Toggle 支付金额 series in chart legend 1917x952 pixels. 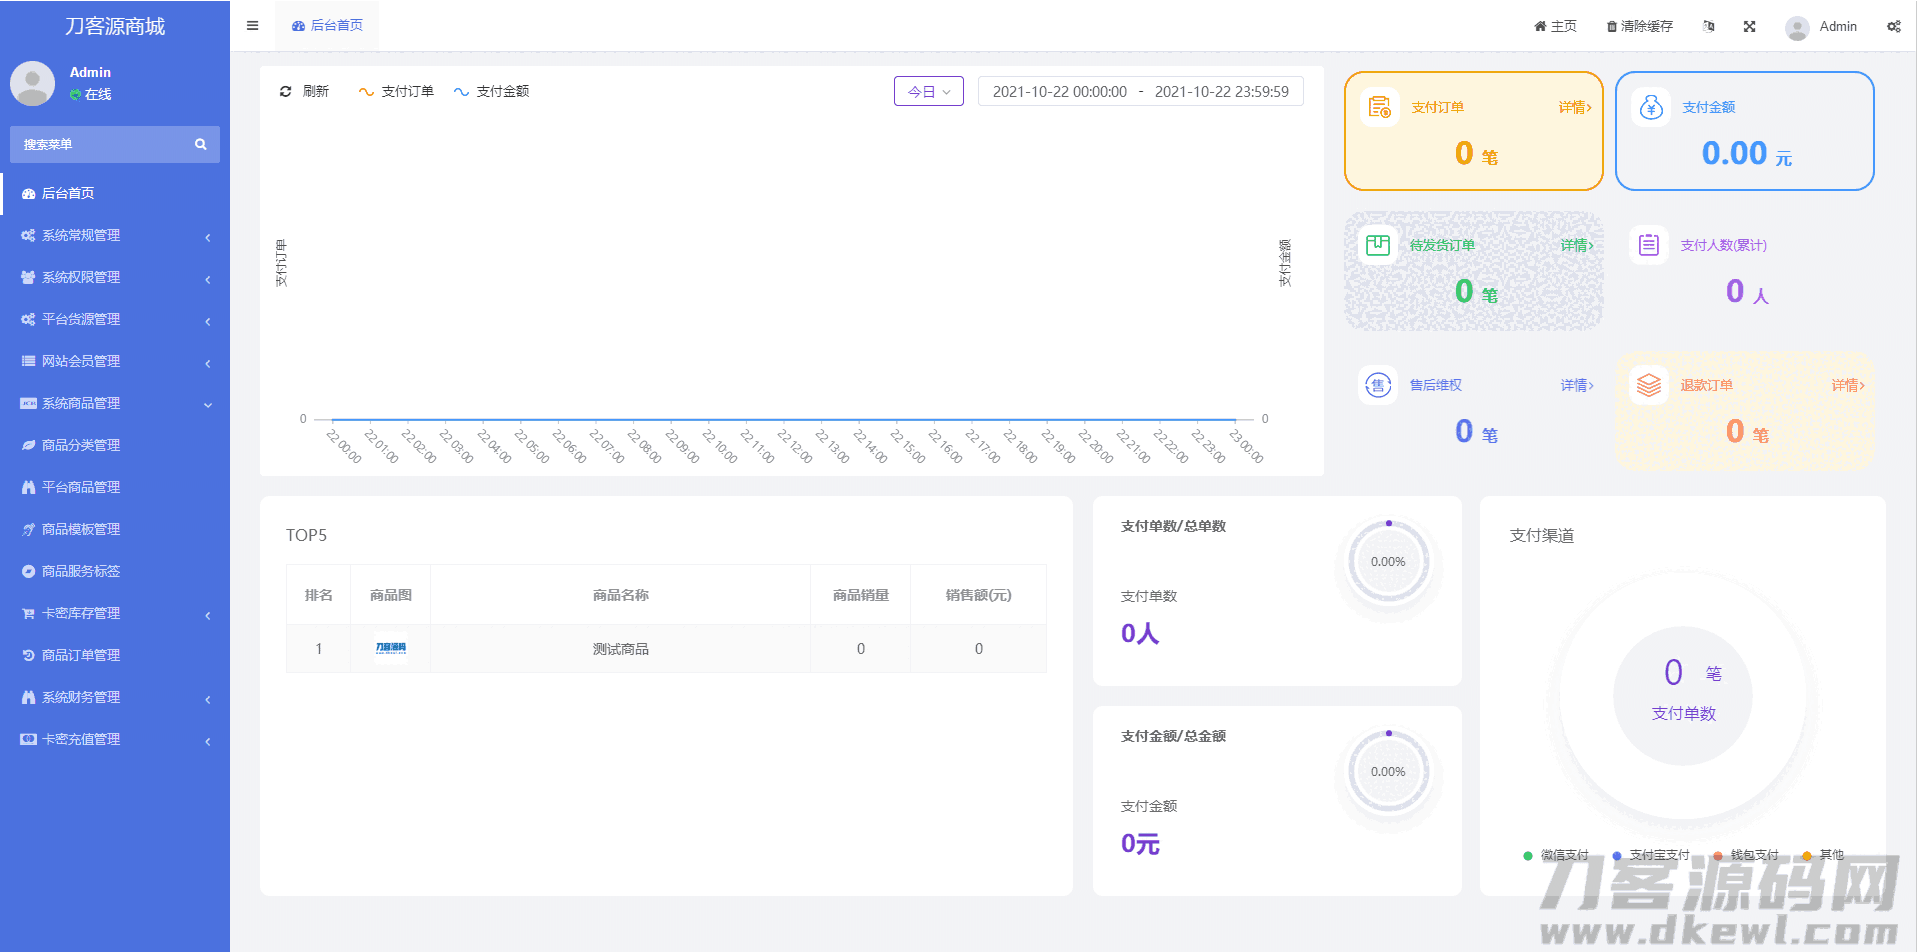pos(491,91)
